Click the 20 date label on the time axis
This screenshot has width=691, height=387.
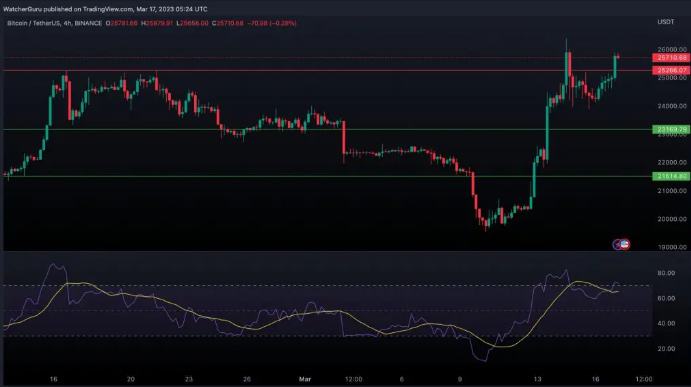click(x=130, y=379)
